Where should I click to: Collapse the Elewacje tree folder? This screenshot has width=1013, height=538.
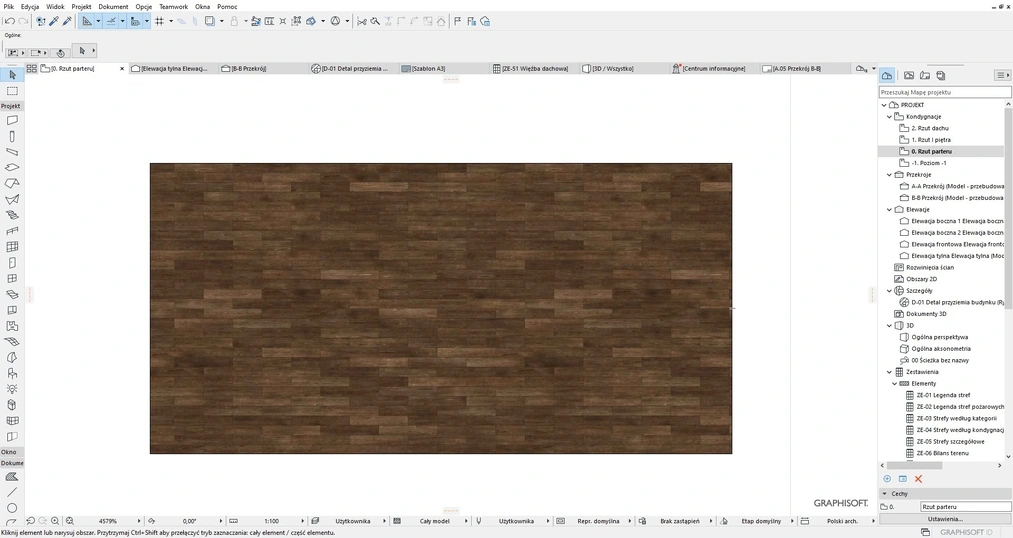tap(890, 209)
